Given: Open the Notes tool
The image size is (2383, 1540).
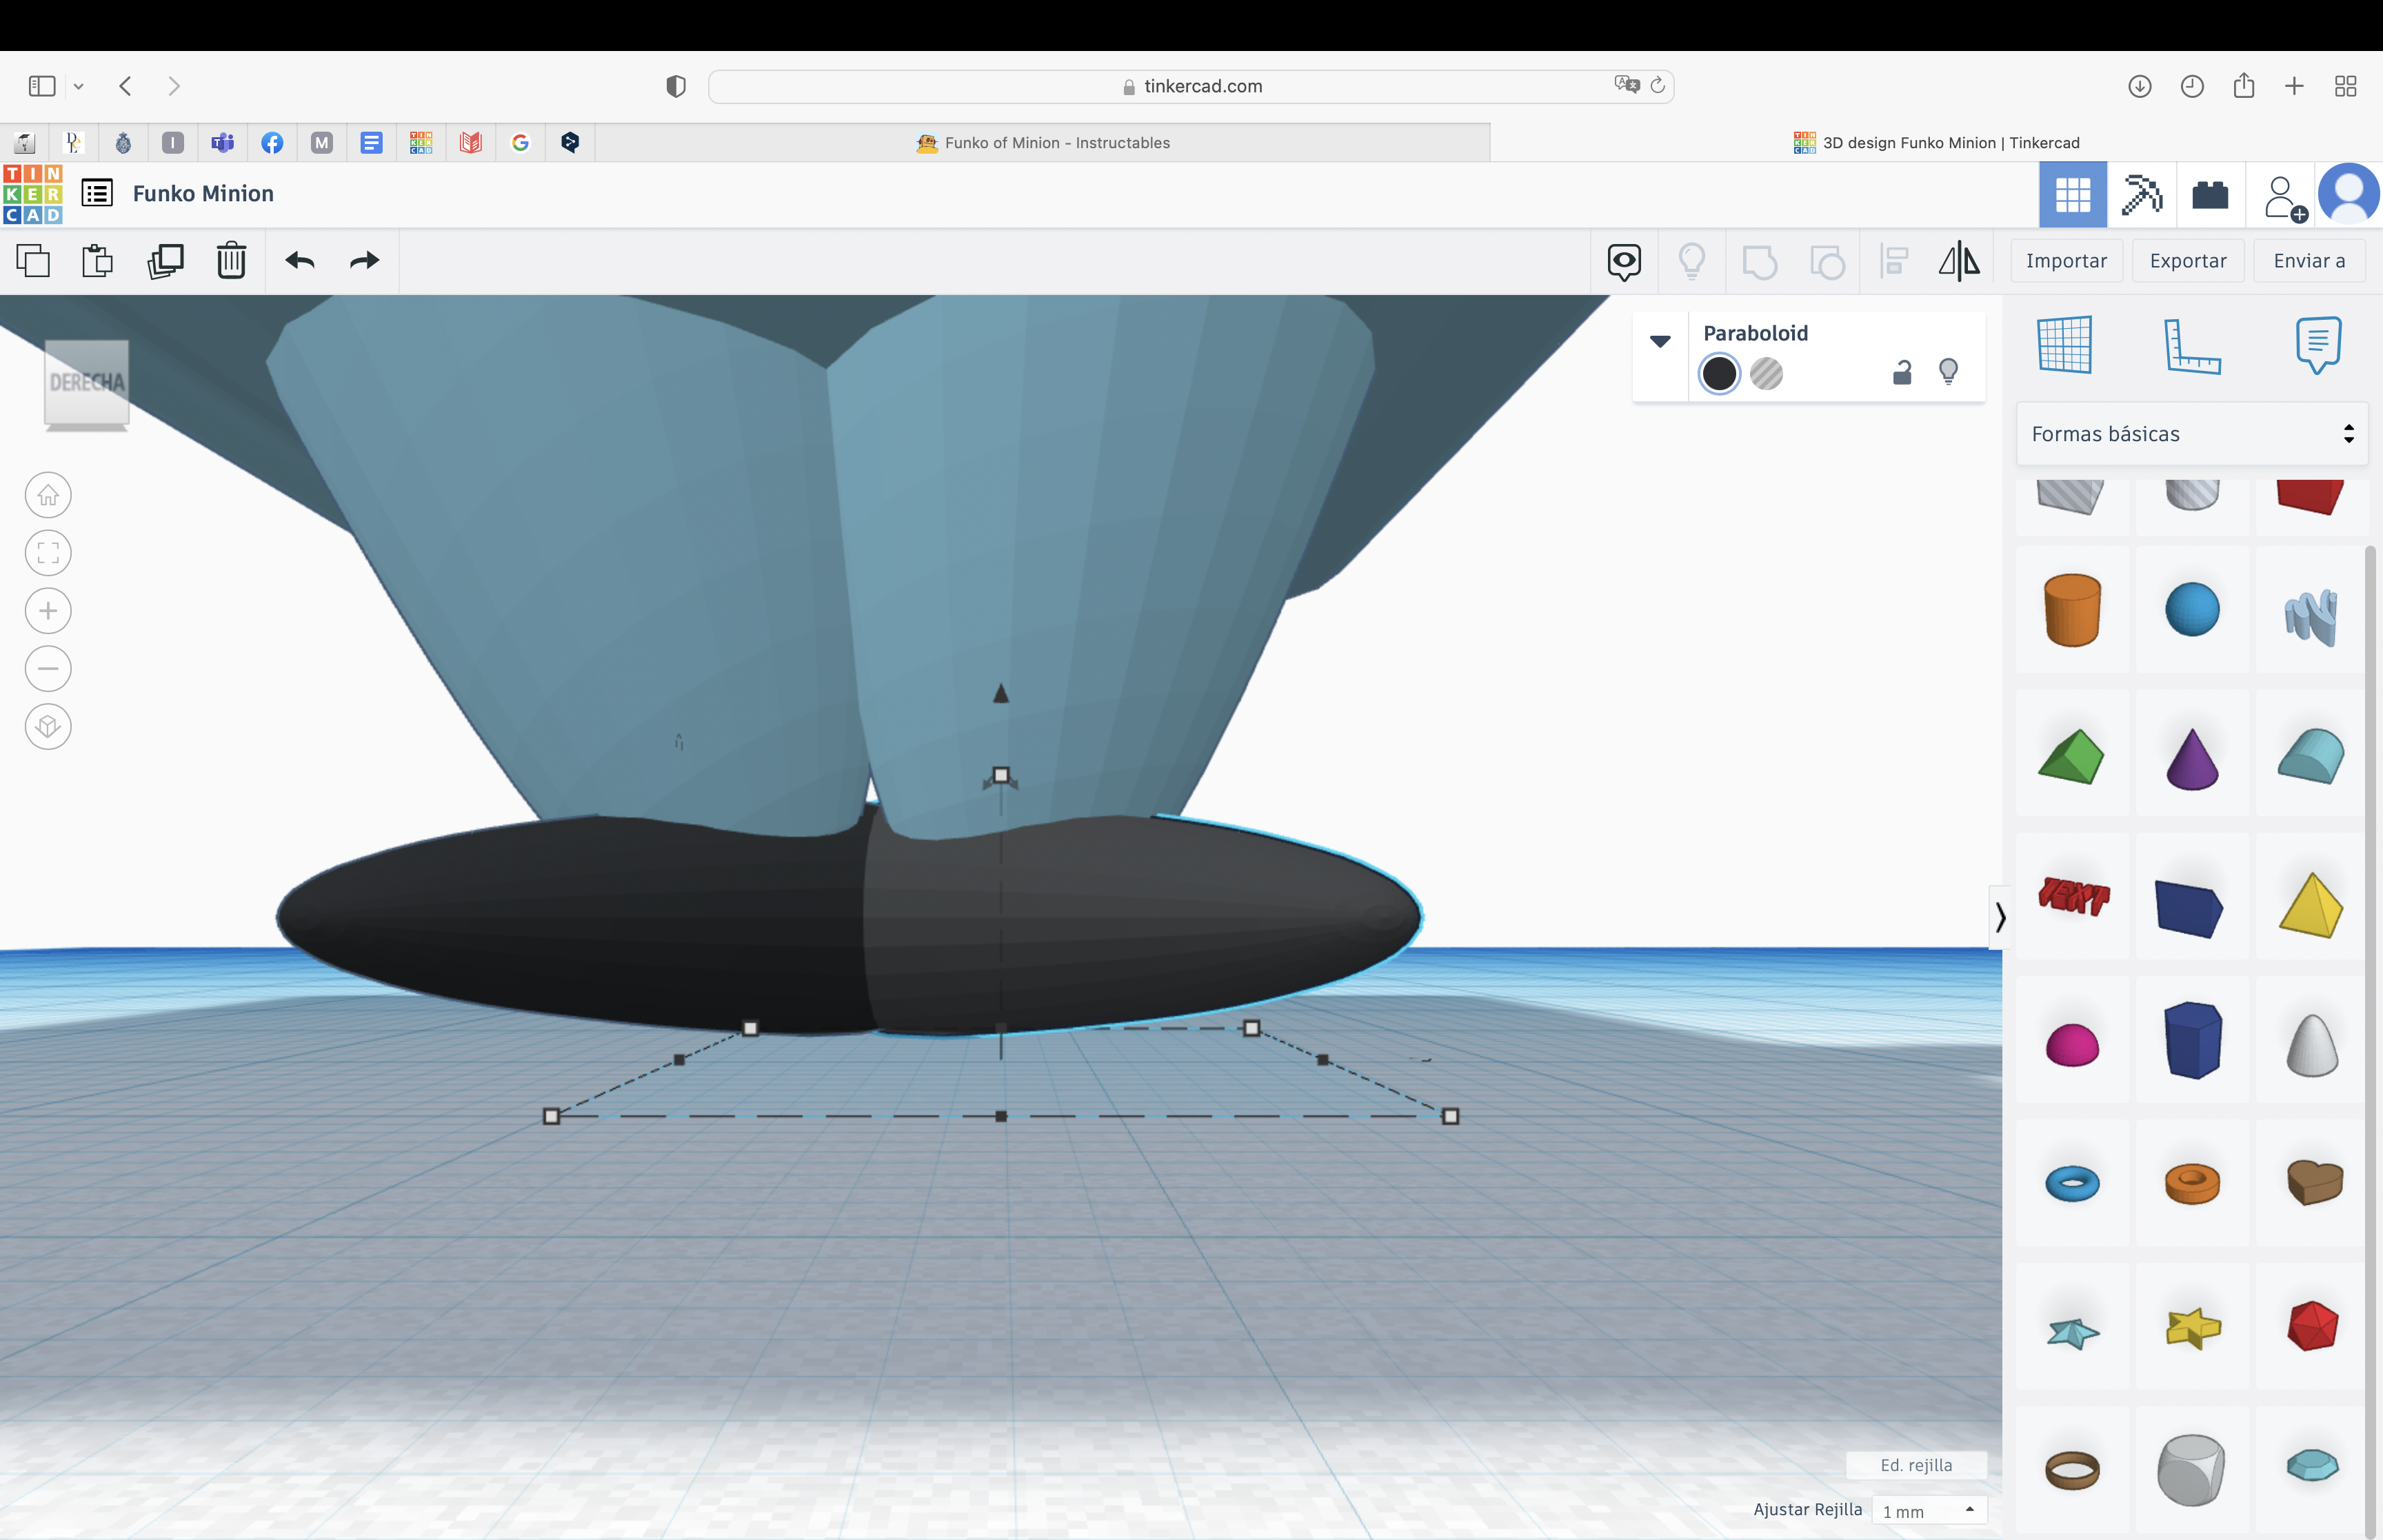Looking at the screenshot, I should coord(2319,345).
